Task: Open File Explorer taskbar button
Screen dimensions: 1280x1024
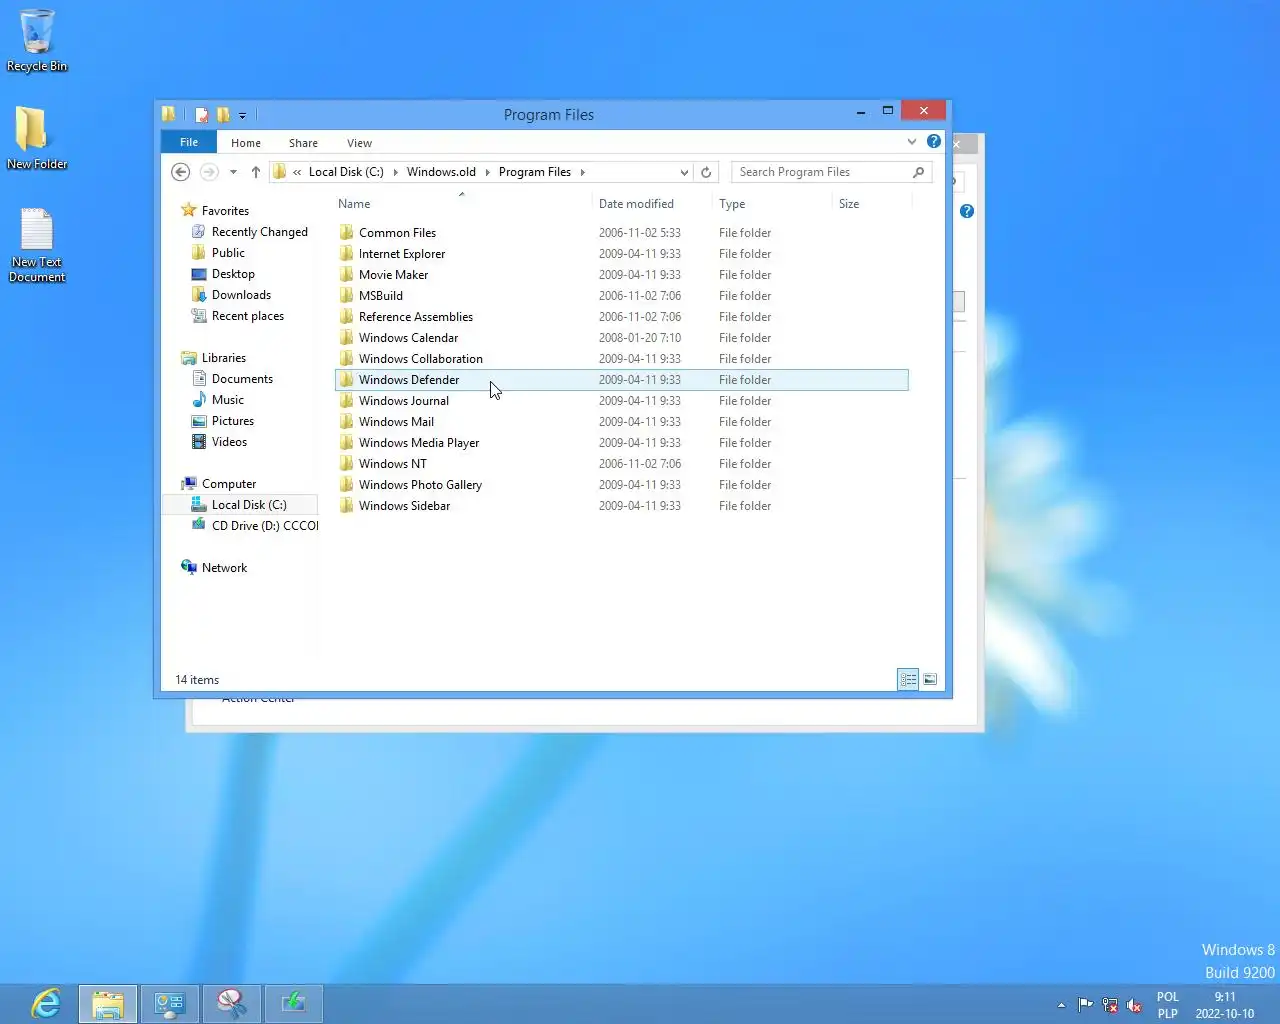Action: click(108, 1004)
